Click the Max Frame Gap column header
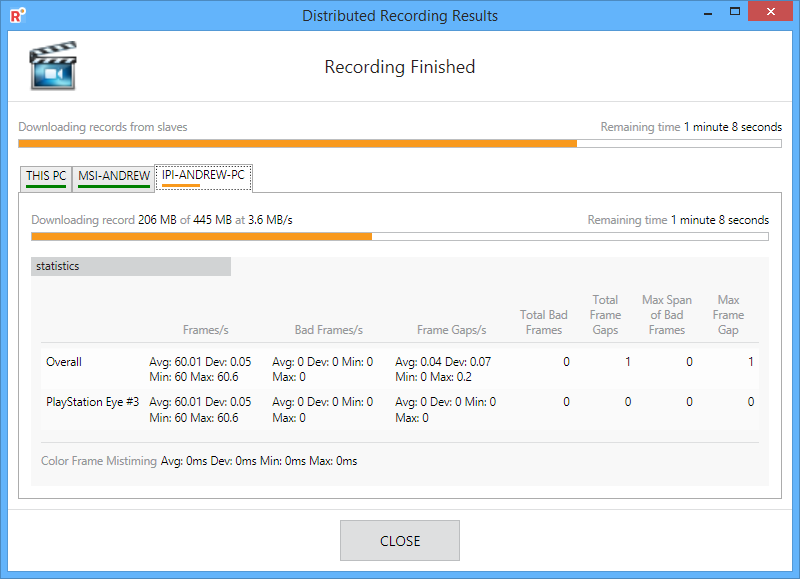Viewport: 800px width, 579px height. (x=728, y=315)
